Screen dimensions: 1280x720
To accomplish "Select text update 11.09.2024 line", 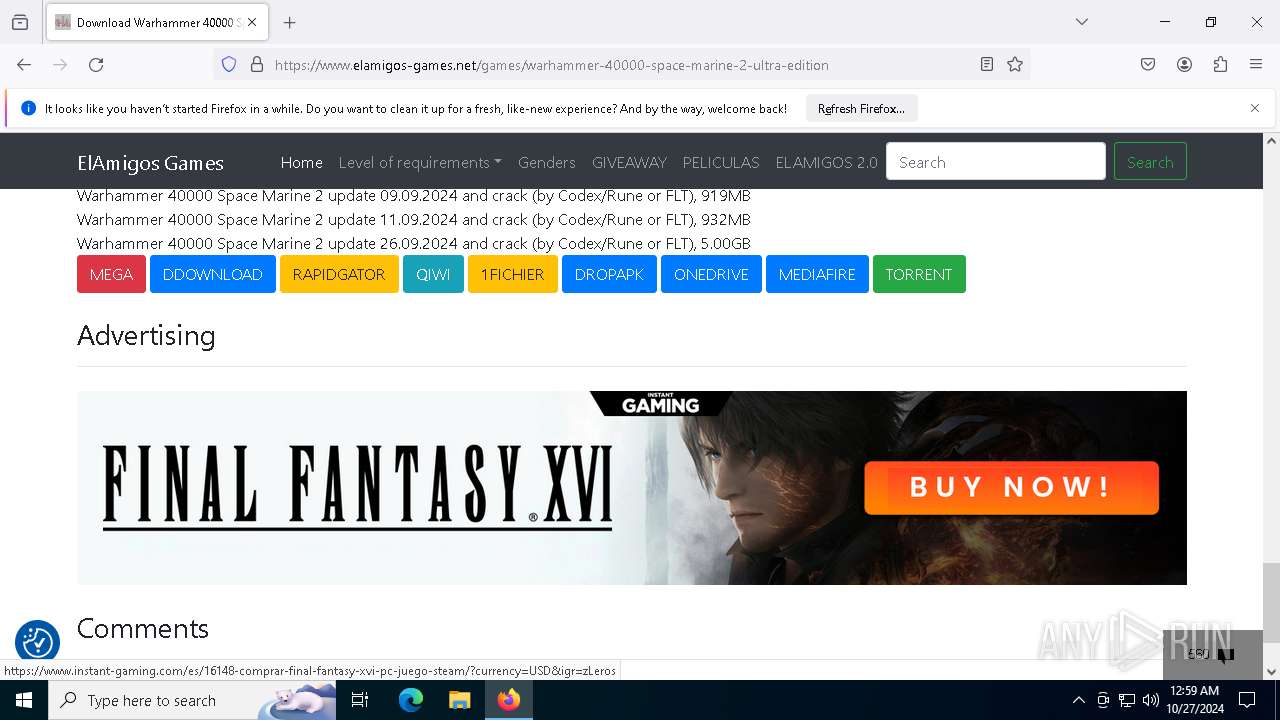I will pos(414,219).
